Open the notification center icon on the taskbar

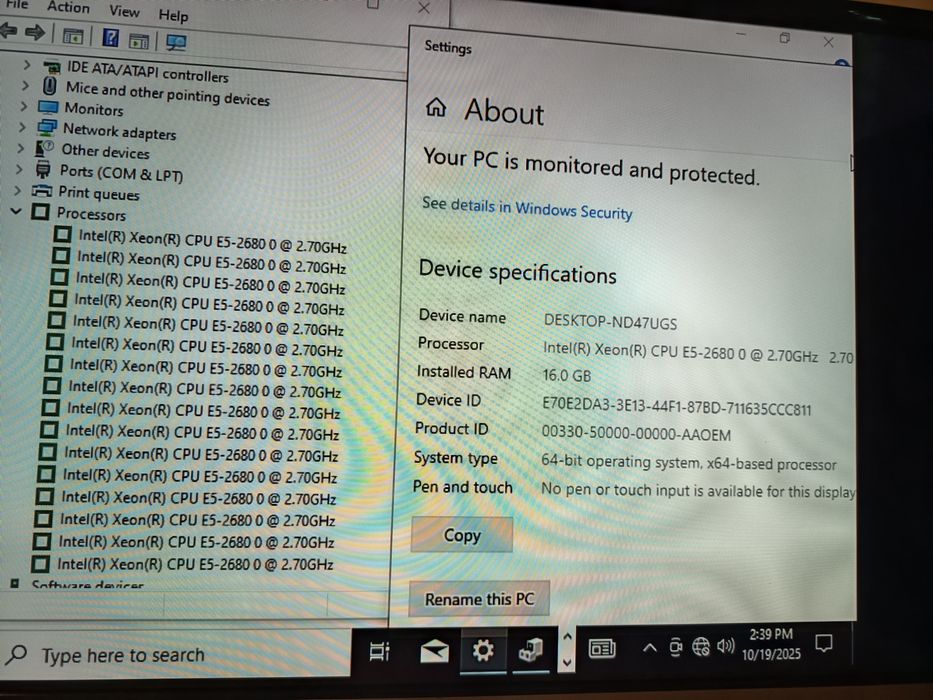824,643
